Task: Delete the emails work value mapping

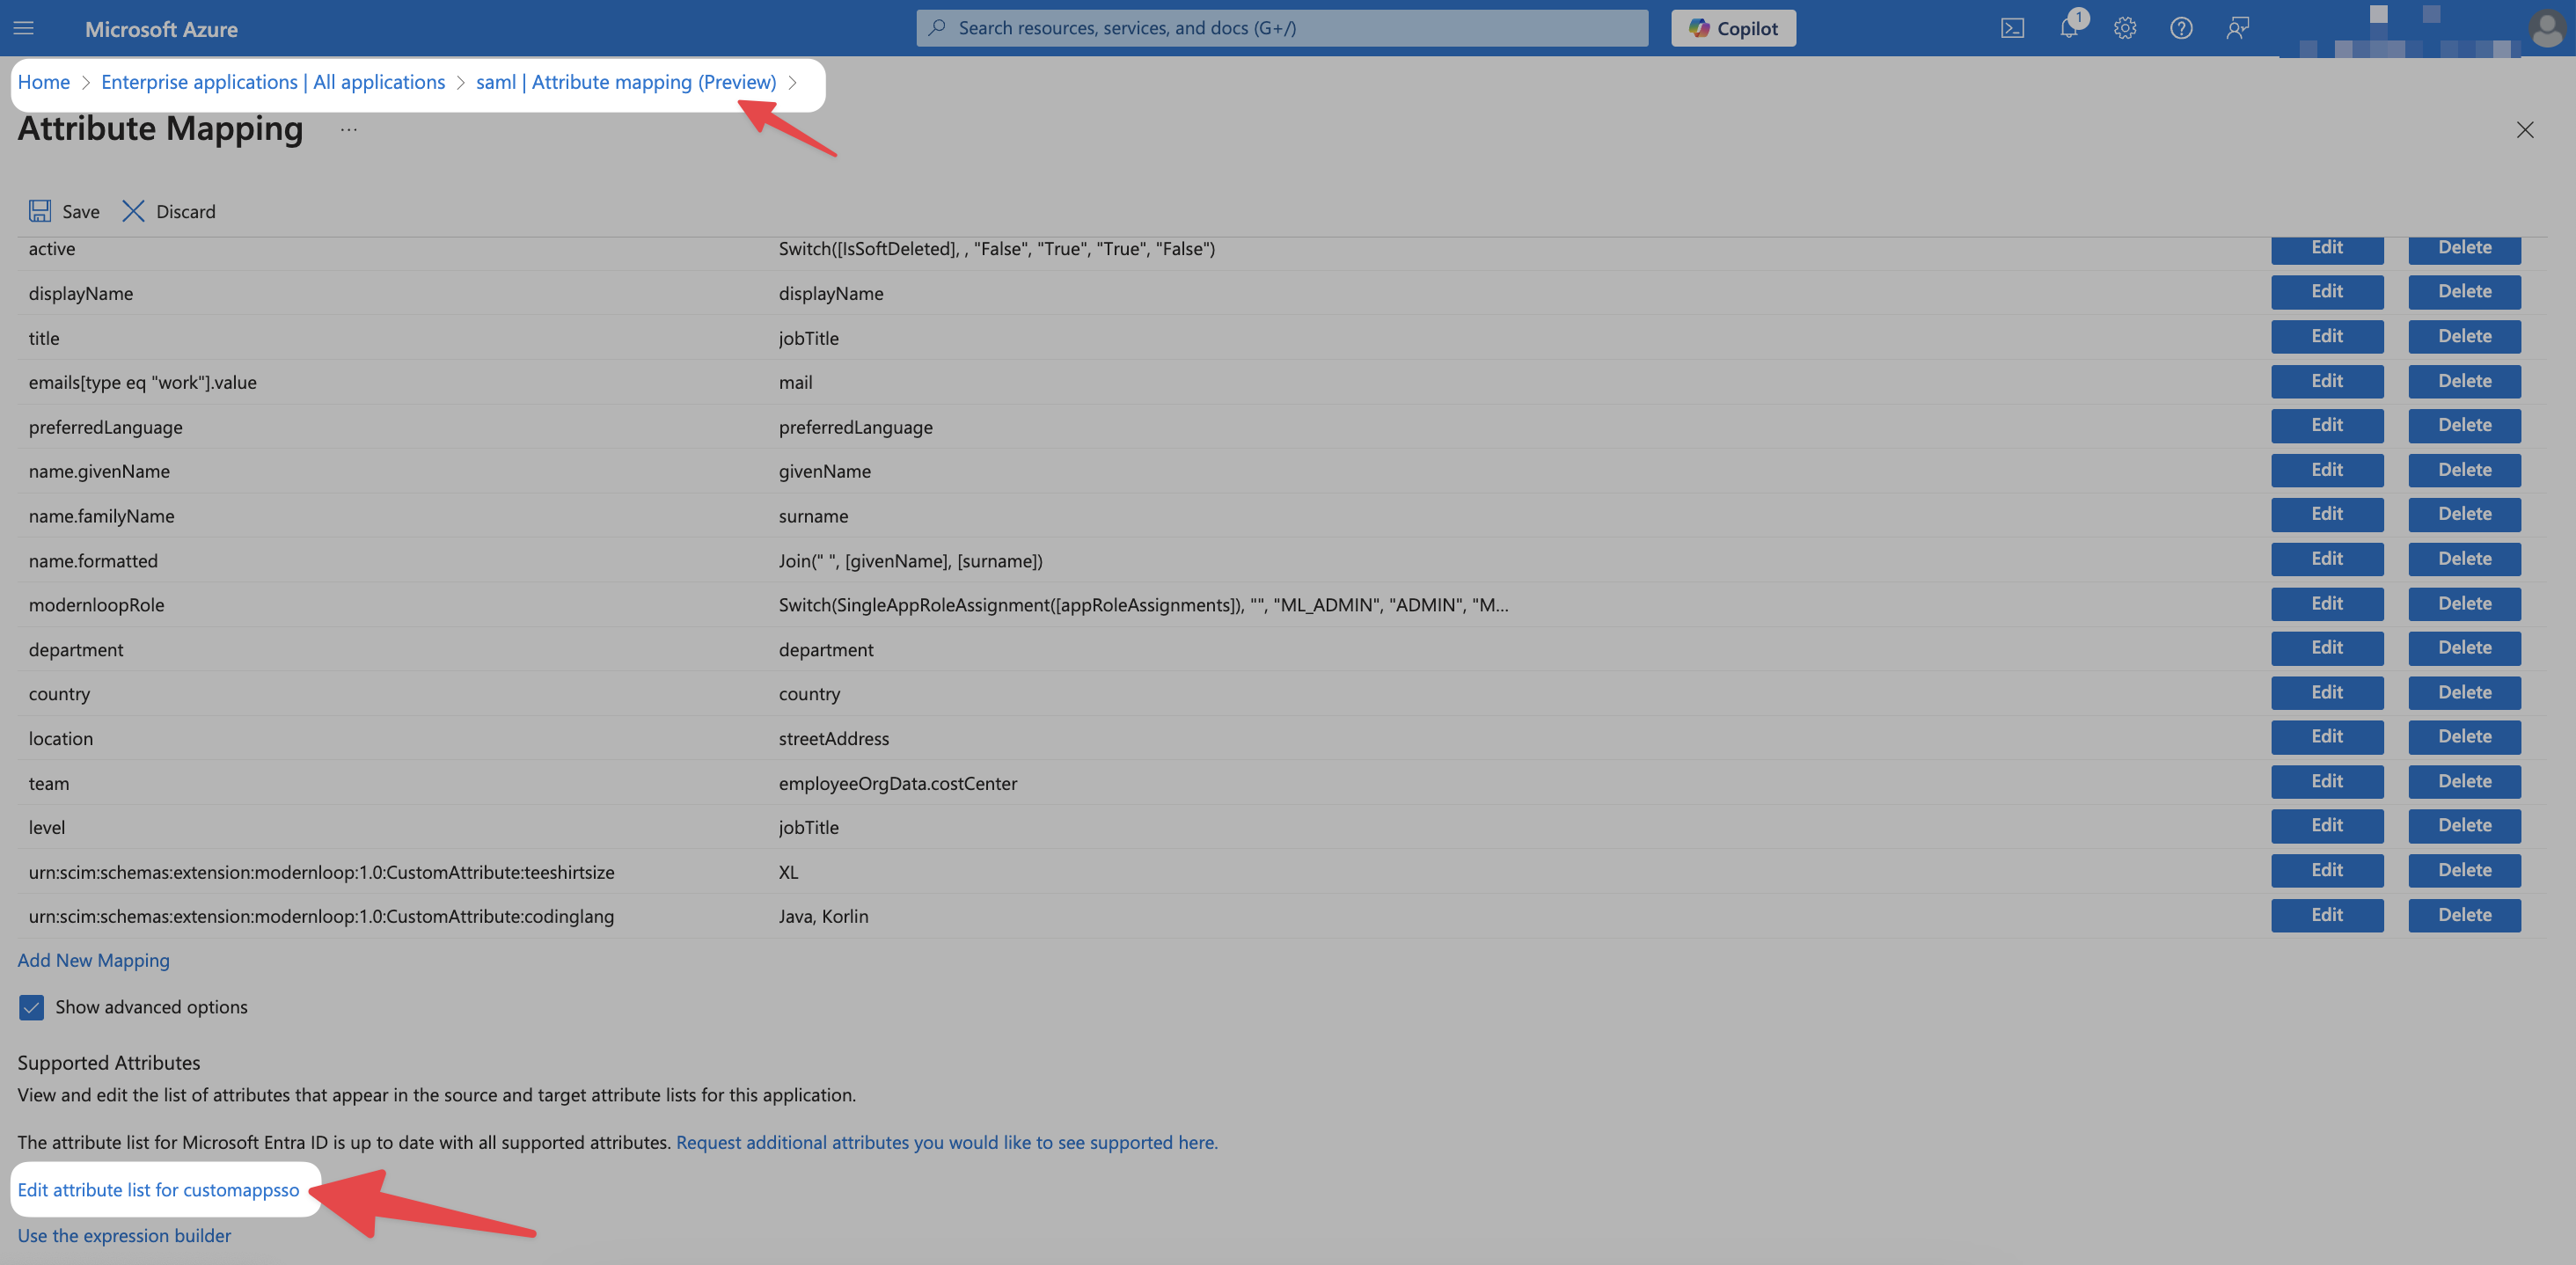Action: click(2464, 381)
